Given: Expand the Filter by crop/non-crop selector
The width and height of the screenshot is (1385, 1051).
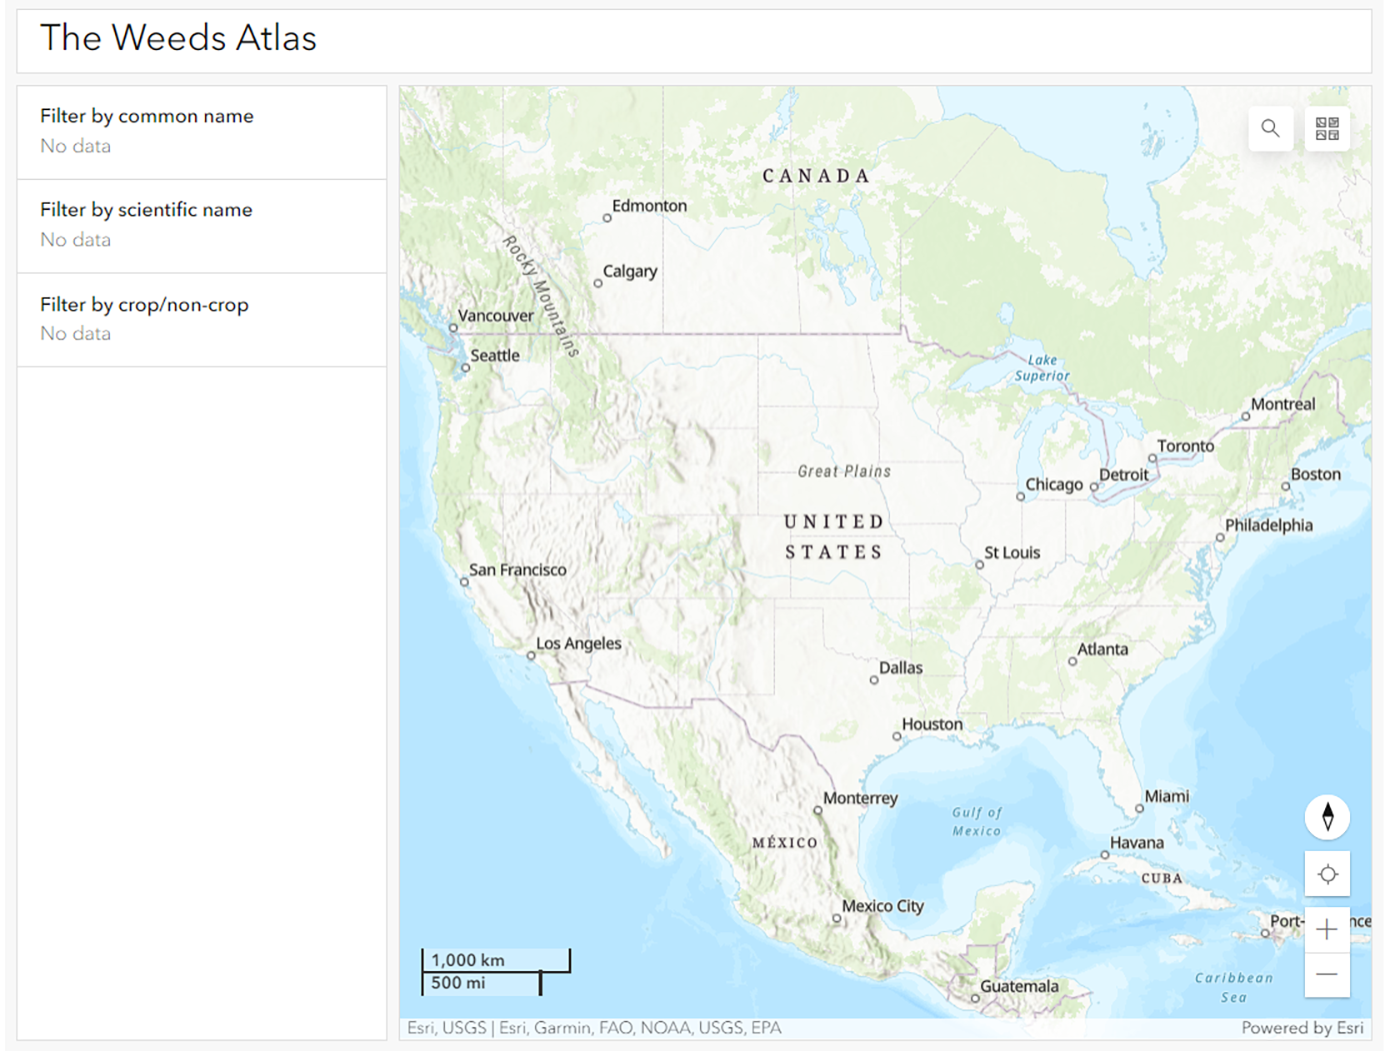Looking at the screenshot, I should coord(201,320).
